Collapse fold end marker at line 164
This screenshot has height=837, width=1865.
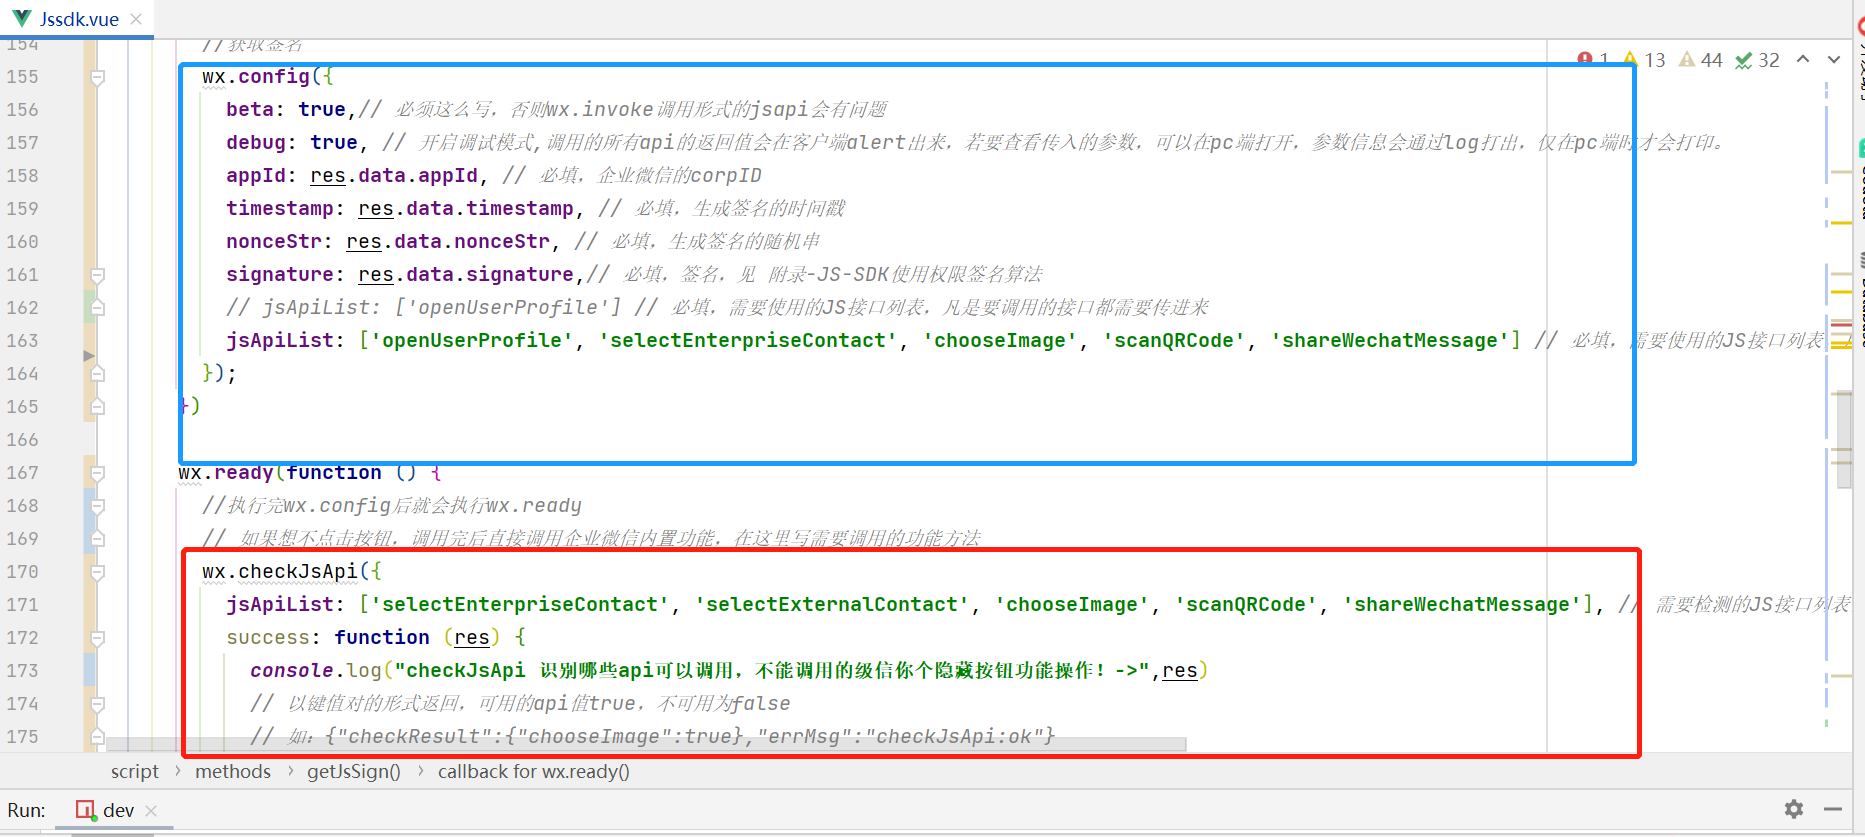pyautogui.click(x=97, y=374)
